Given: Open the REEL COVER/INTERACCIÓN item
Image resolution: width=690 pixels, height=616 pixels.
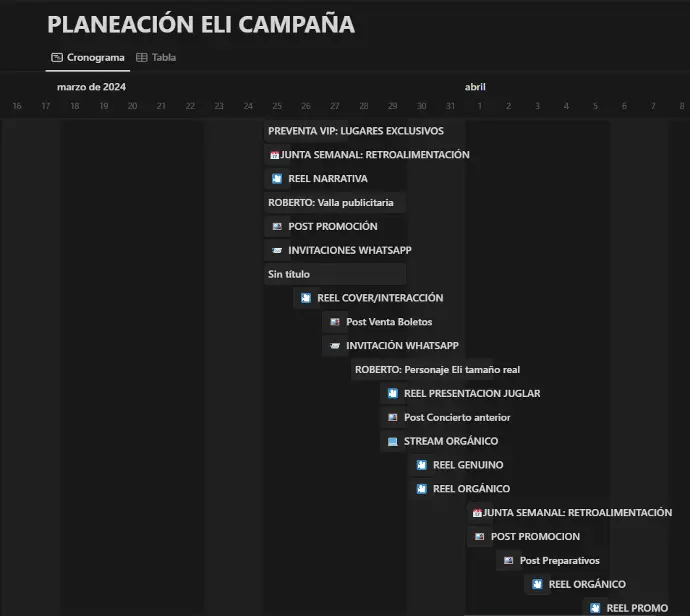Looking at the screenshot, I should (370, 298).
